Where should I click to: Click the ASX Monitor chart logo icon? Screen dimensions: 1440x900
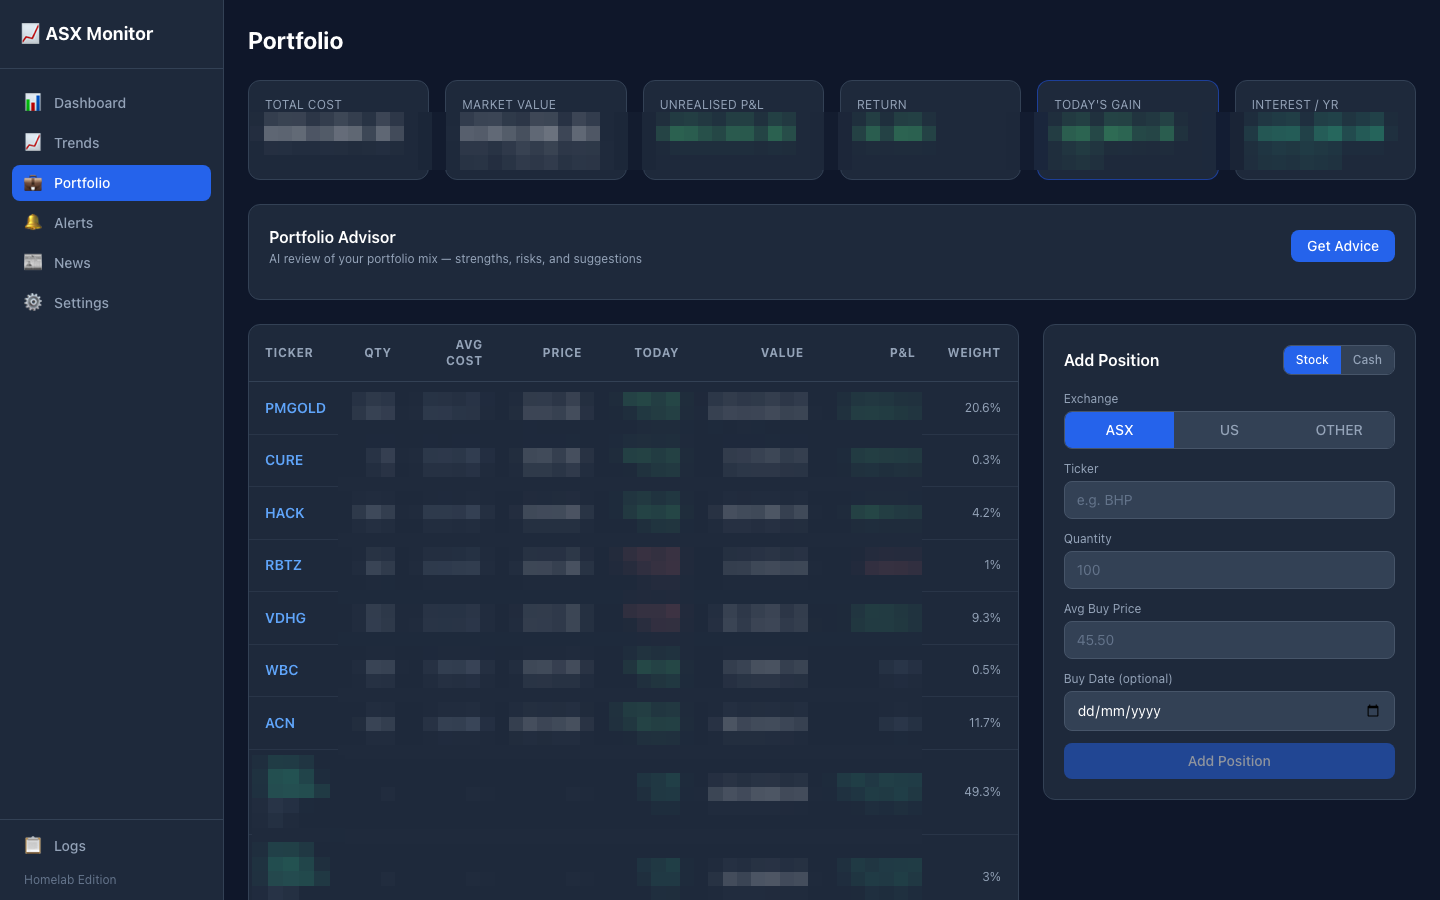[x=31, y=34]
